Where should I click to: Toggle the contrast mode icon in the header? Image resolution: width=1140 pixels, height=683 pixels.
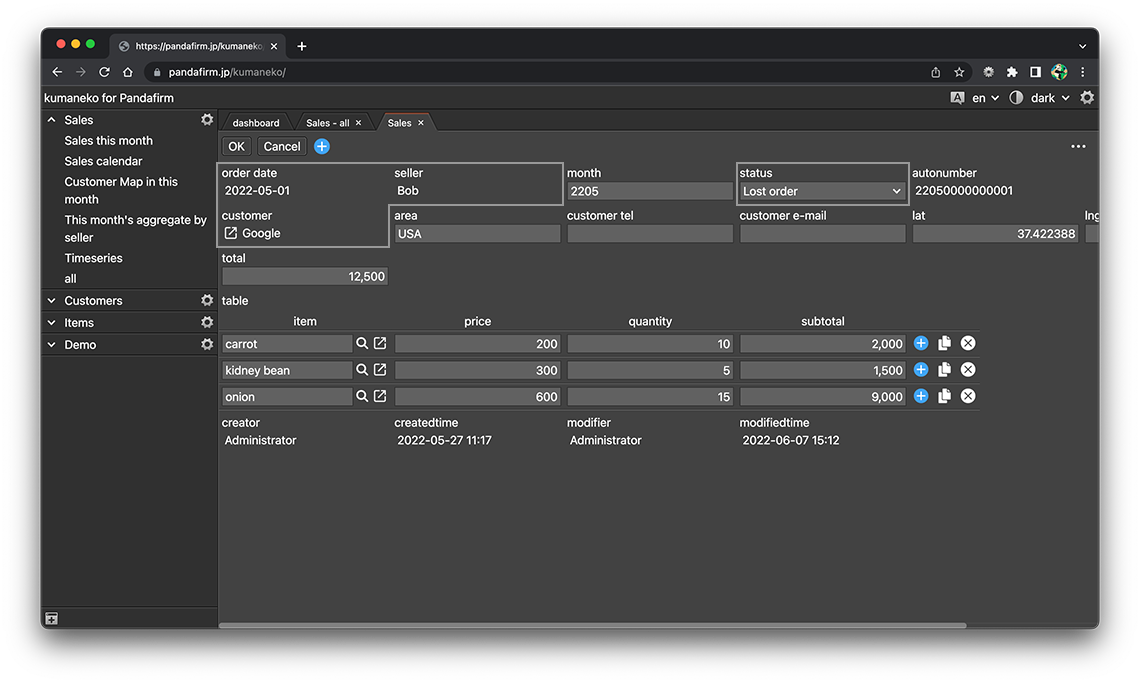click(1015, 97)
